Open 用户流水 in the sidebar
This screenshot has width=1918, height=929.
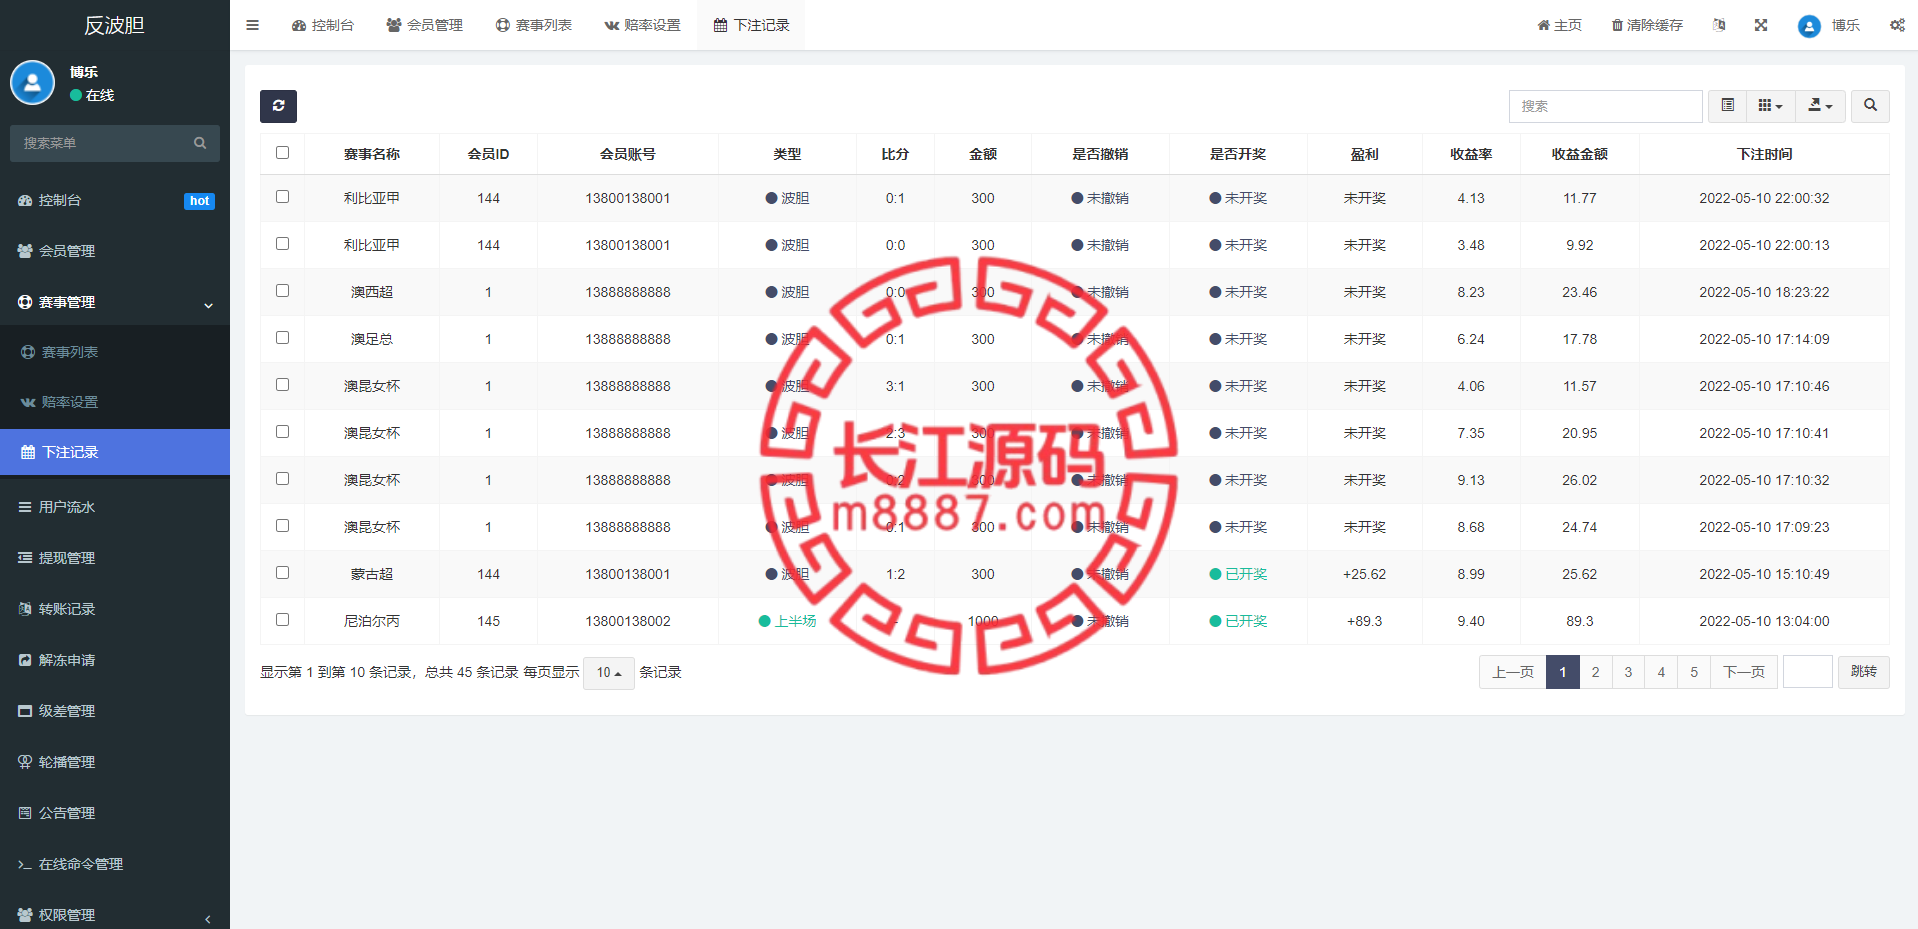[x=115, y=507]
